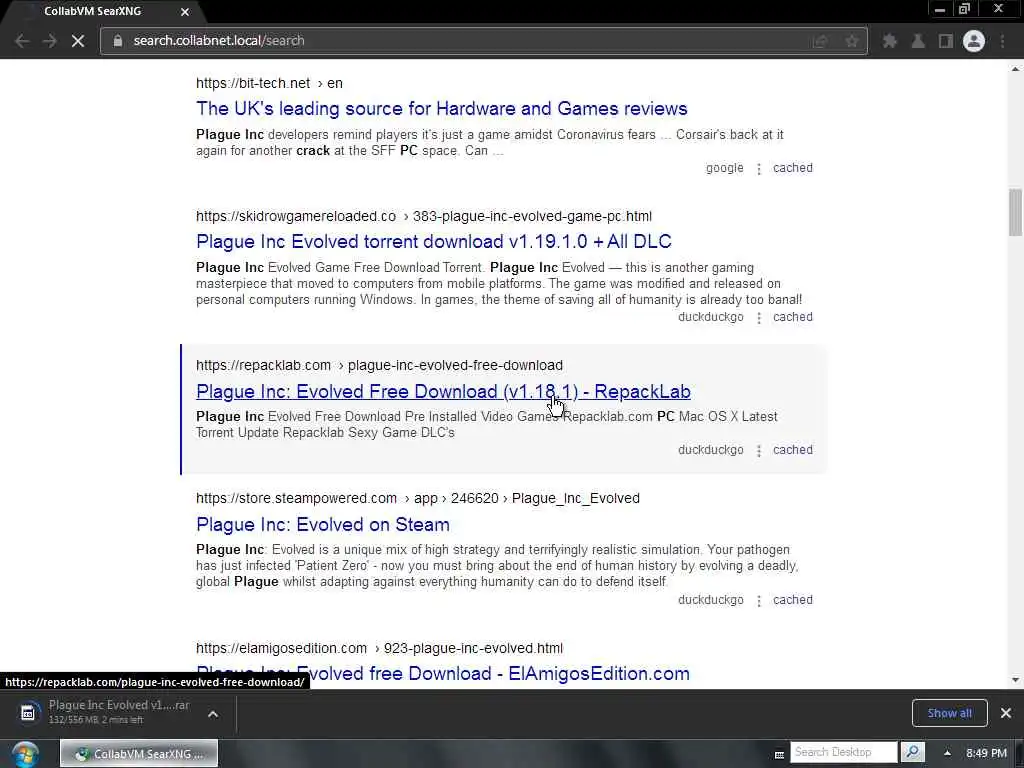Close the downloads bar
Screen dimensions: 1024x768
[1006, 713]
